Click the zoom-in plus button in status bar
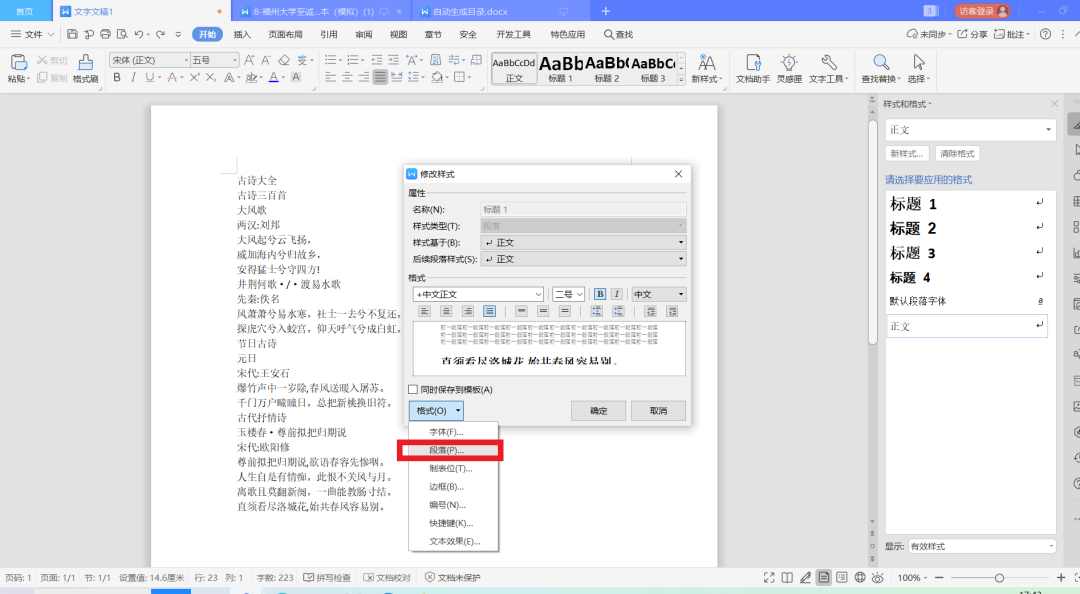 click(x=1061, y=577)
